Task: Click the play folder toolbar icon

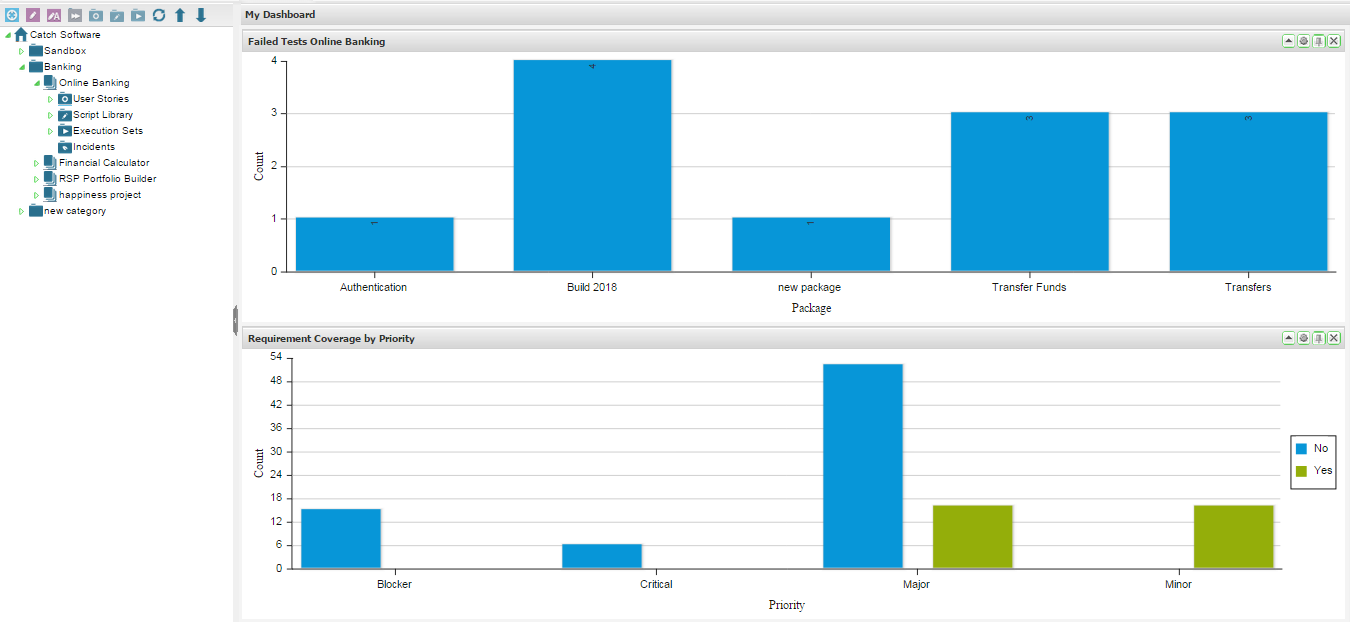Action: [138, 15]
